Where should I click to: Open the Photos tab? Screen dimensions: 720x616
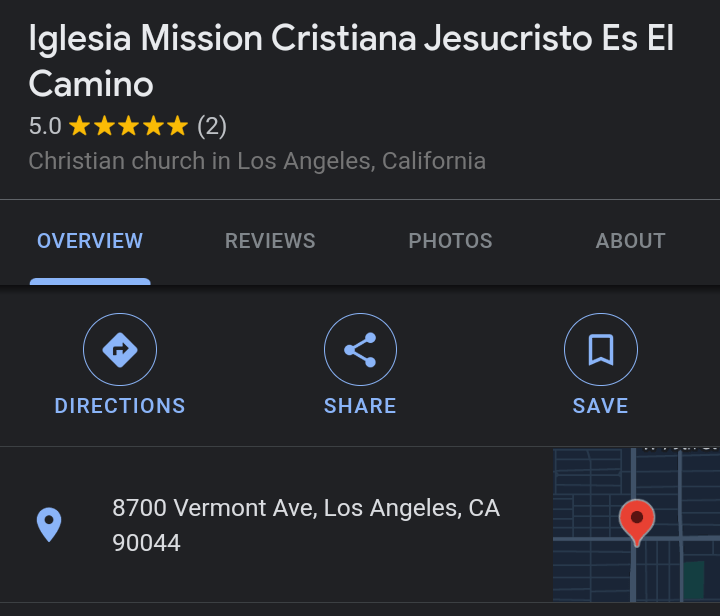(450, 241)
